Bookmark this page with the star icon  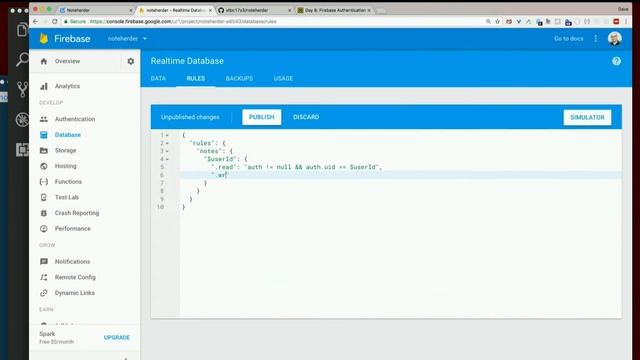coord(498,21)
